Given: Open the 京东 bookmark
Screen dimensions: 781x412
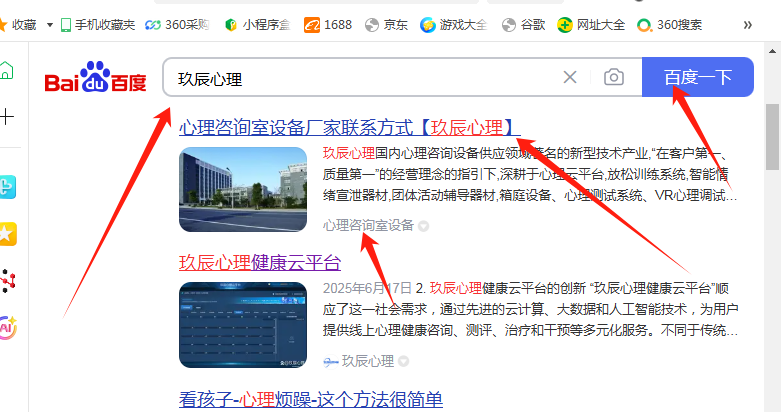Looking at the screenshot, I should 387,25.
